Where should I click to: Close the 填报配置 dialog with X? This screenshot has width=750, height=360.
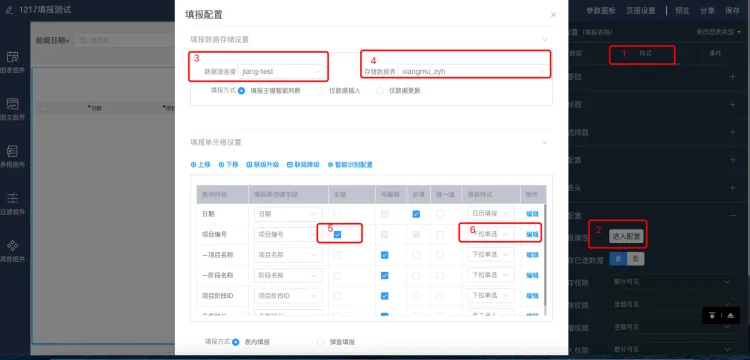pos(553,15)
